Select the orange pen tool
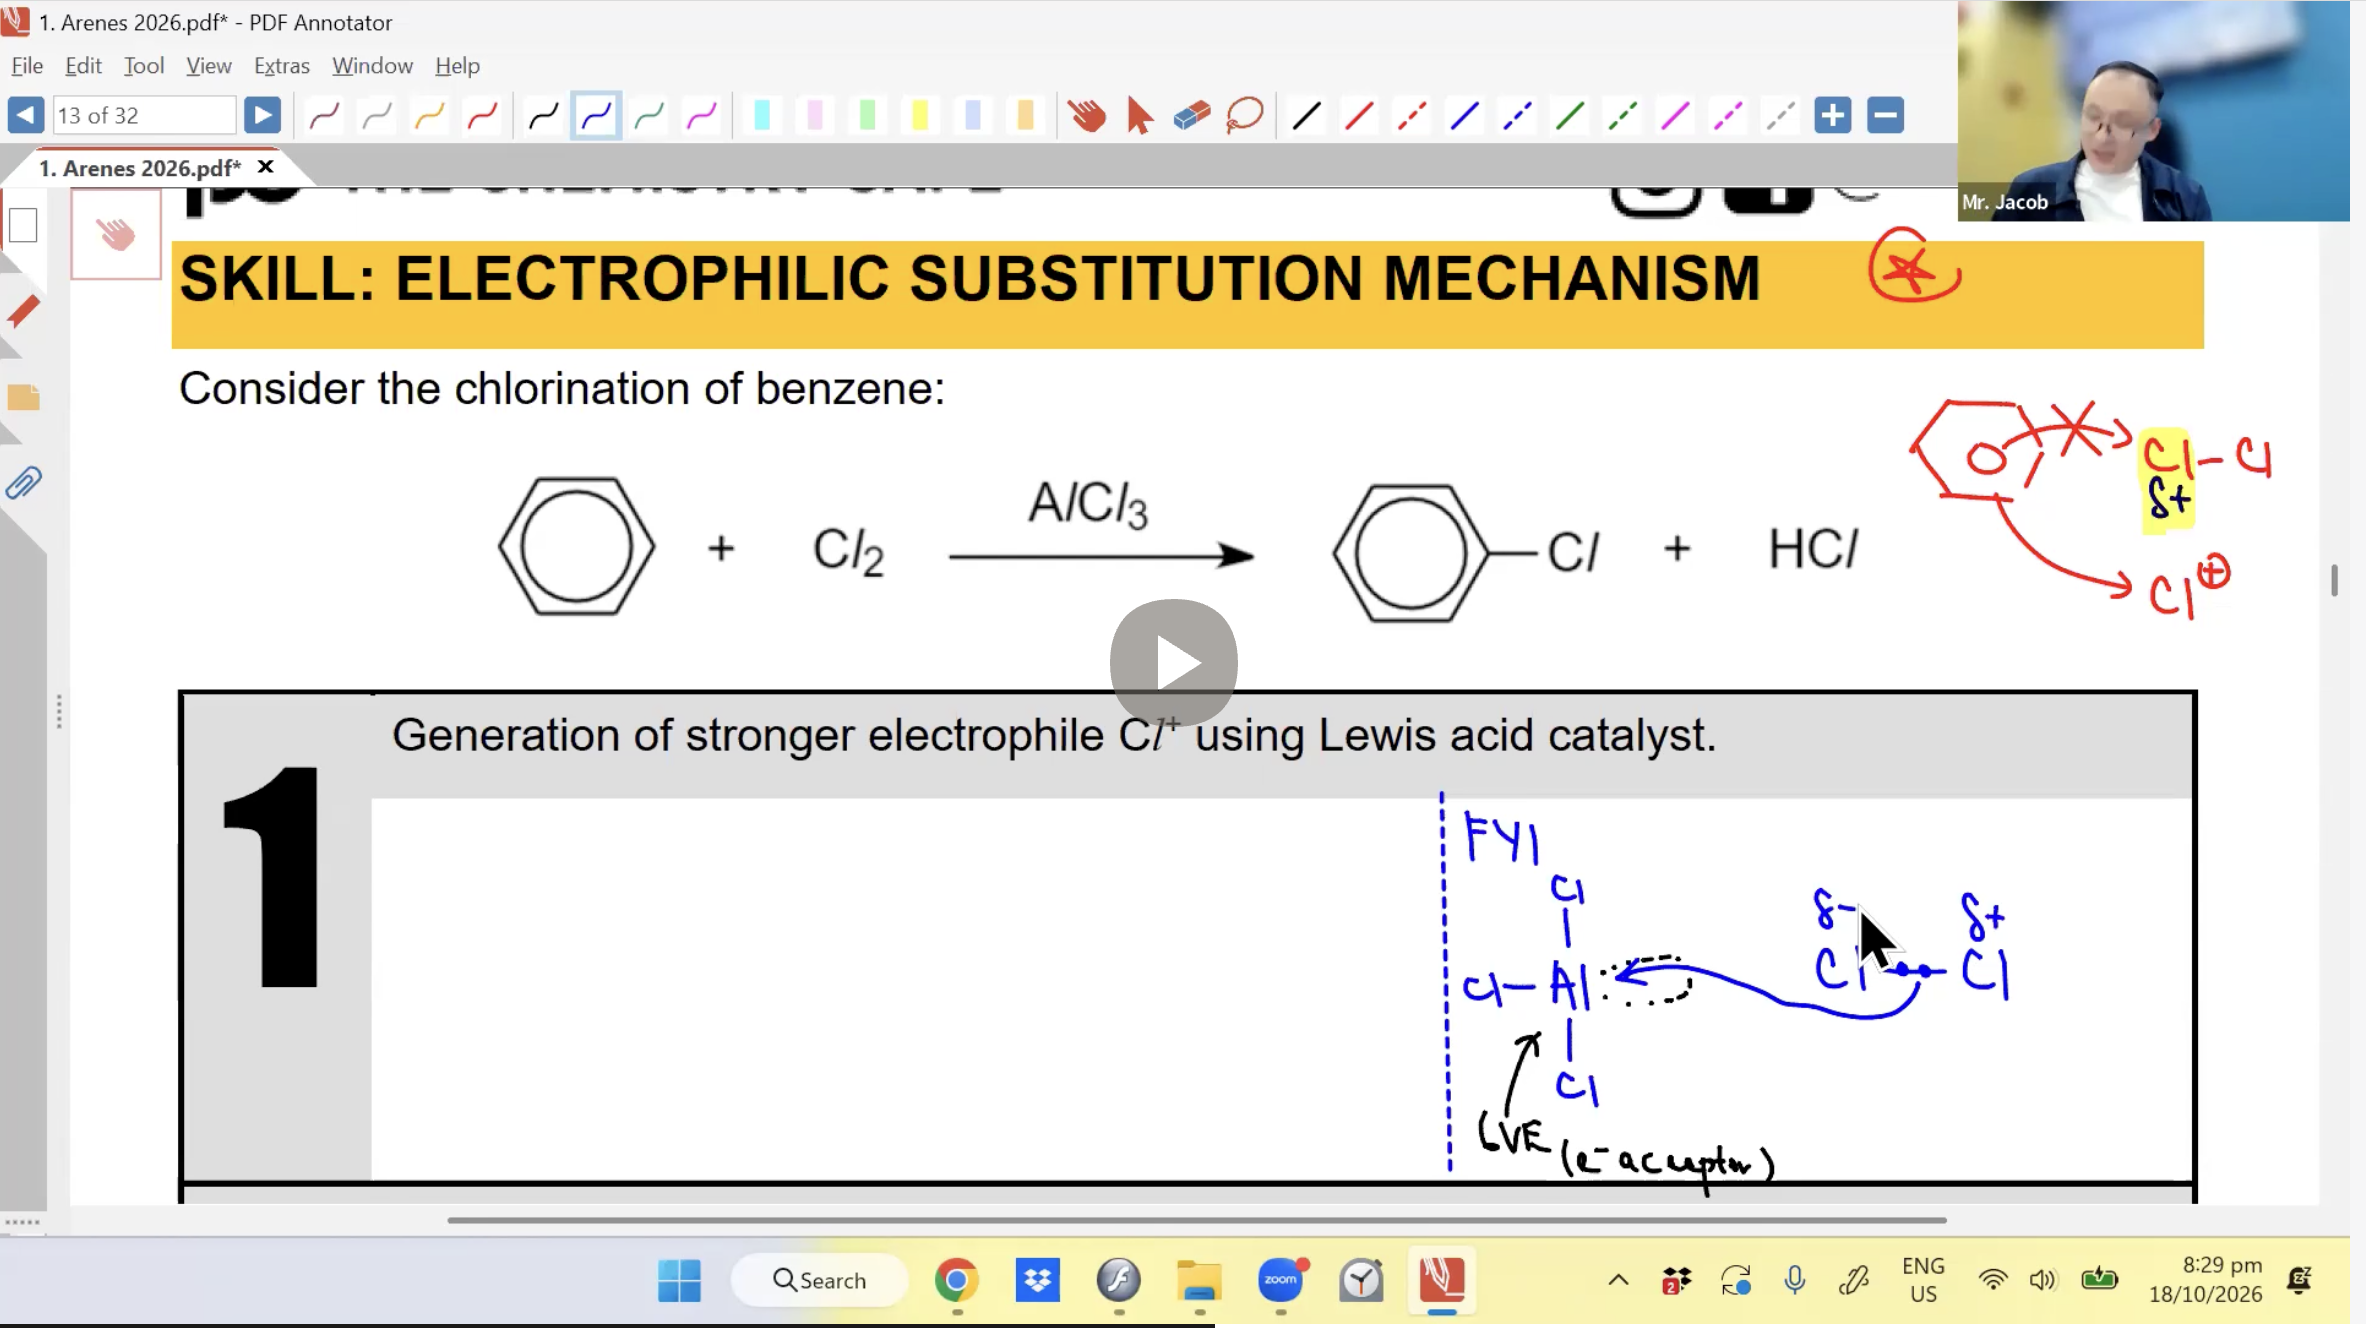This screenshot has height=1328, width=2366. point(430,116)
